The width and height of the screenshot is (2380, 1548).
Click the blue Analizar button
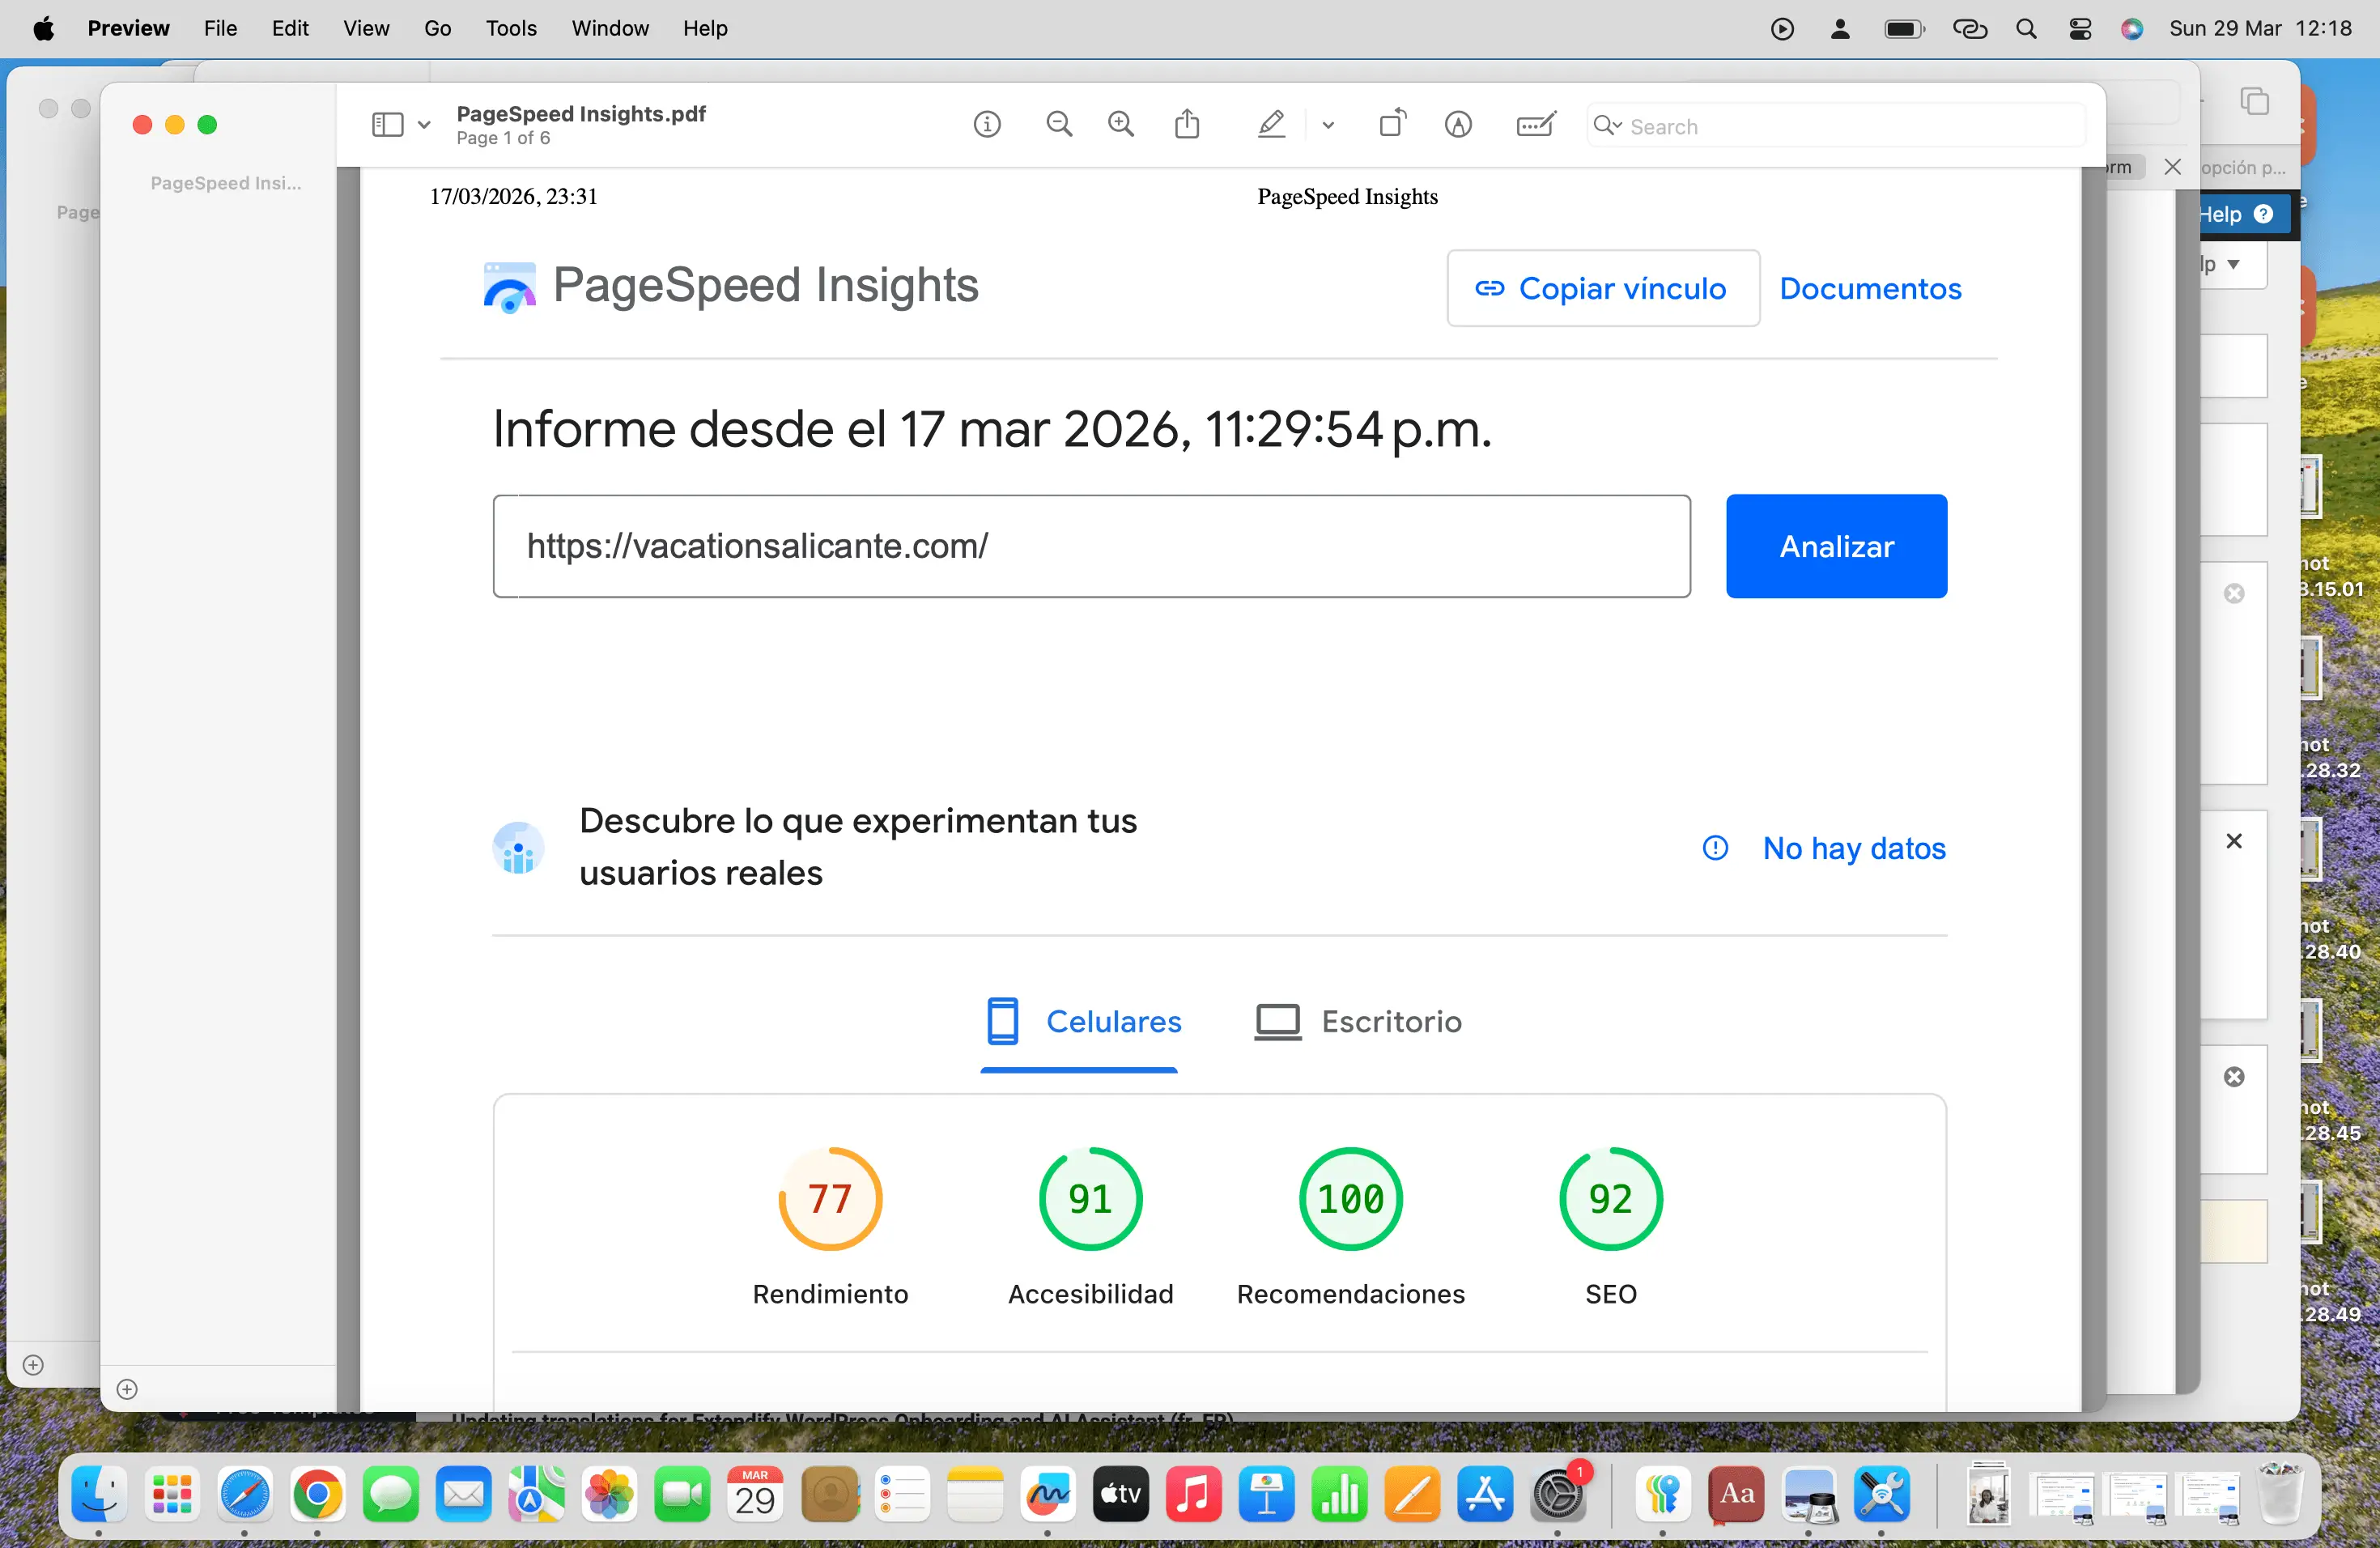[1836, 546]
